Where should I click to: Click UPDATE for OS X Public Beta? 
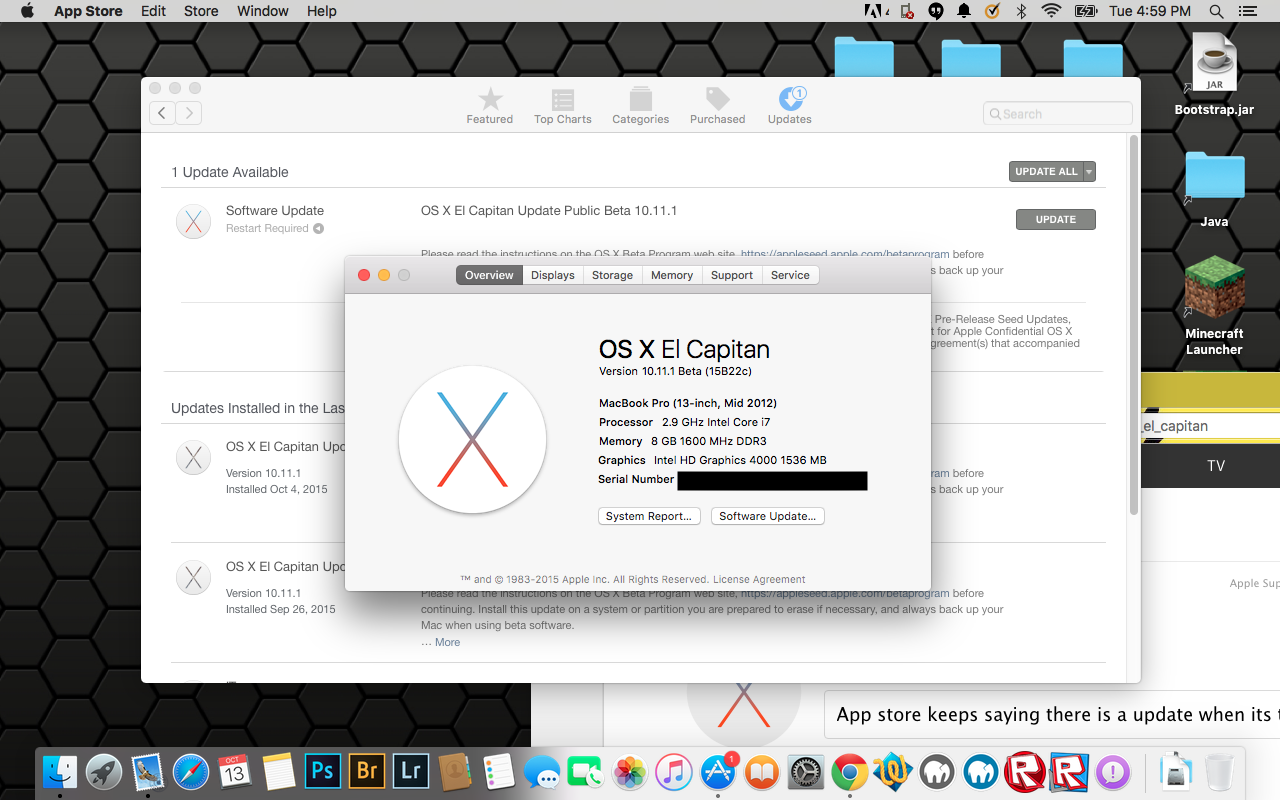click(1055, 219)
